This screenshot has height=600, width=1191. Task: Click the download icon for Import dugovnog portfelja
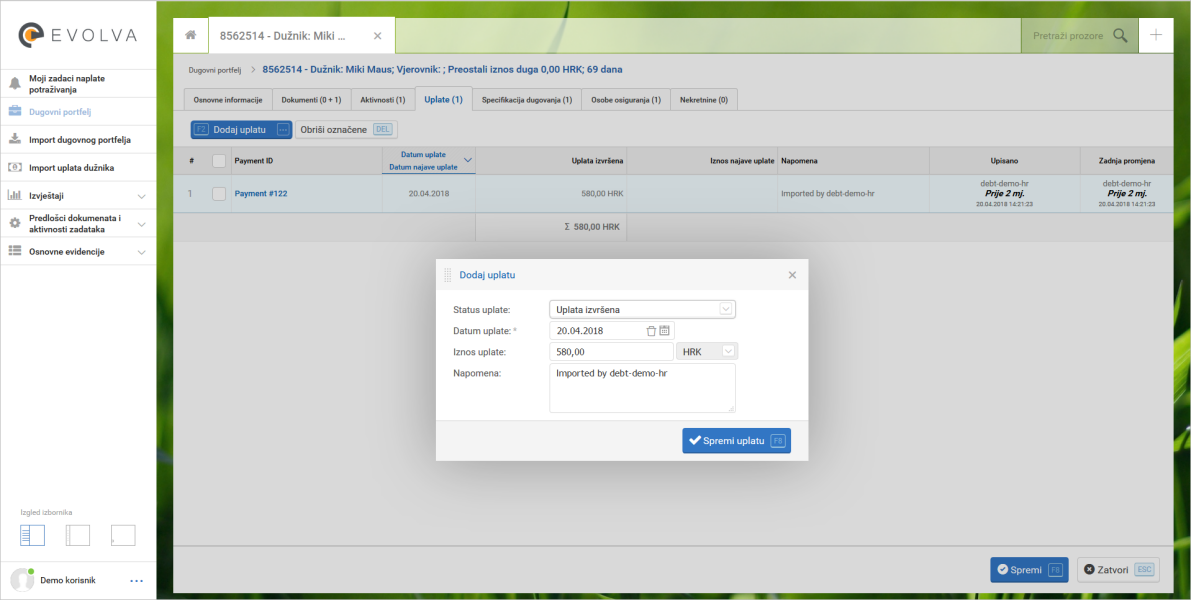(x=15, y=140)
